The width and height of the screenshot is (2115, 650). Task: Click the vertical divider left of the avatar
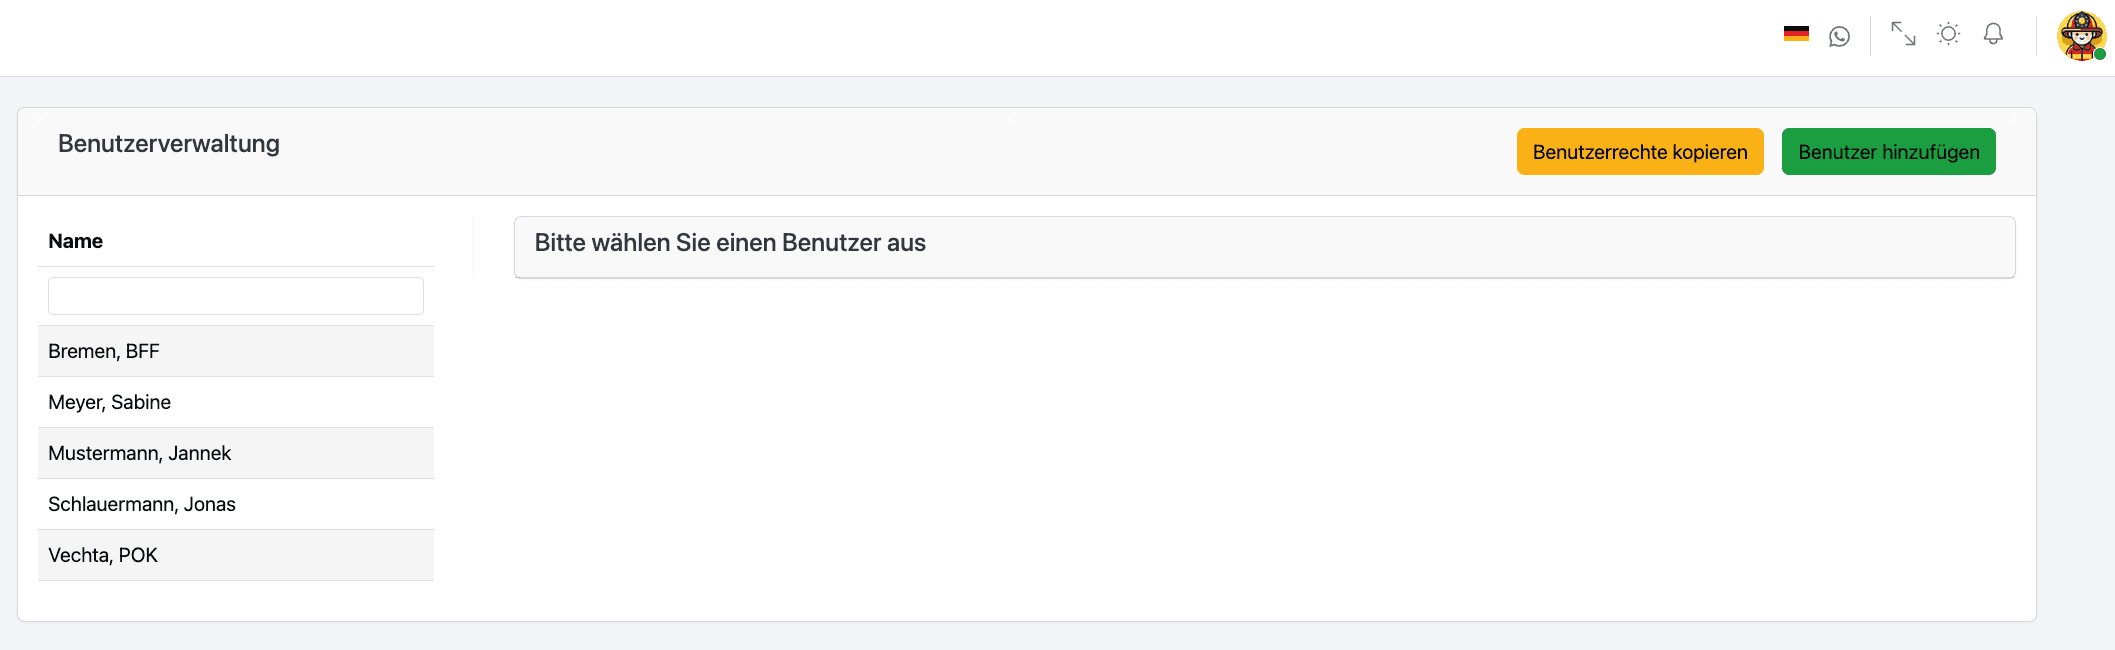(x=2036, y=37)
